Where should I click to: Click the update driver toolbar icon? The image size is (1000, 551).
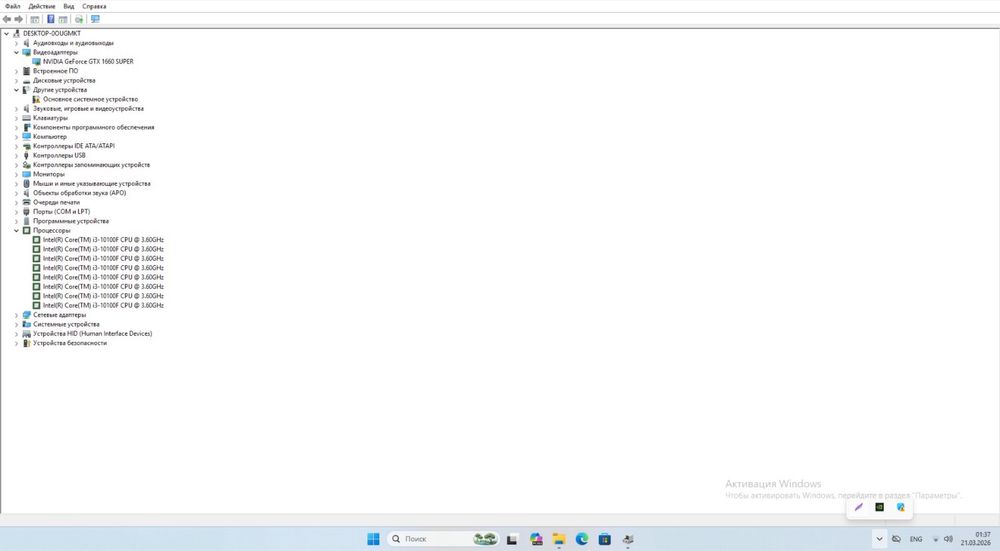[x=79, y=19]
